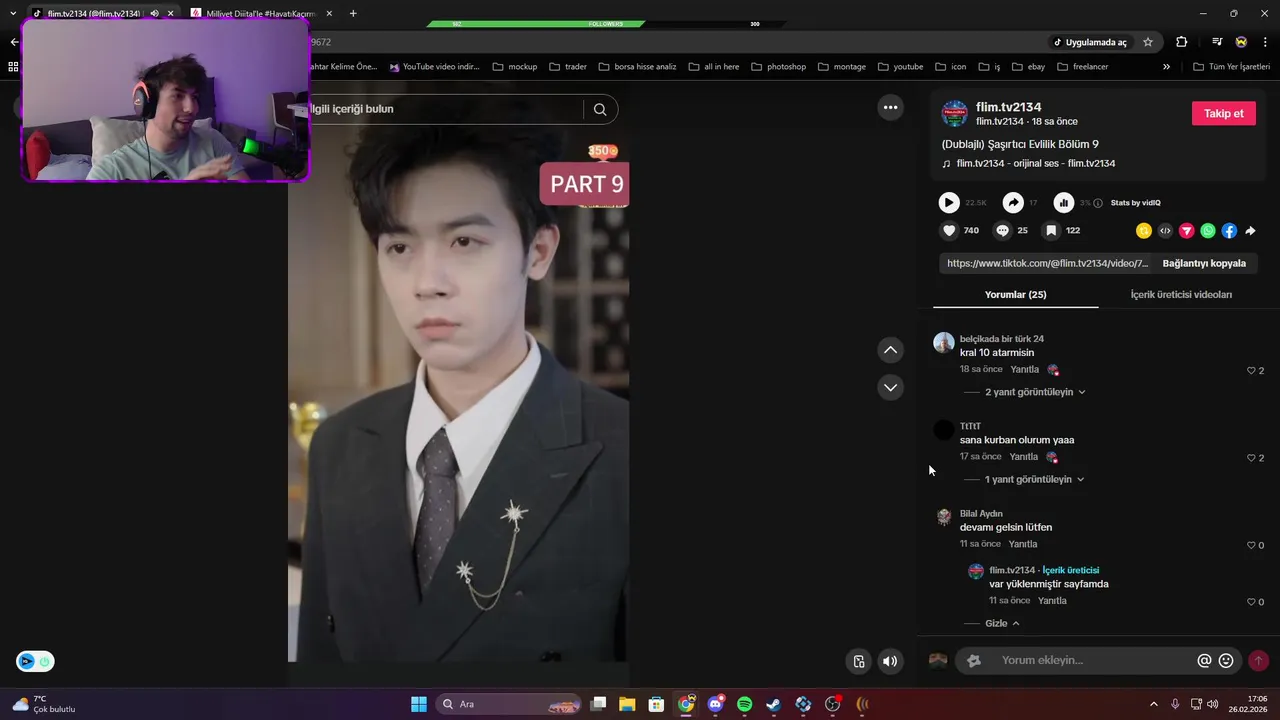1280x720 pixels.
Task: Open the tab search dropdown arrow
Action: pos(13,13)
